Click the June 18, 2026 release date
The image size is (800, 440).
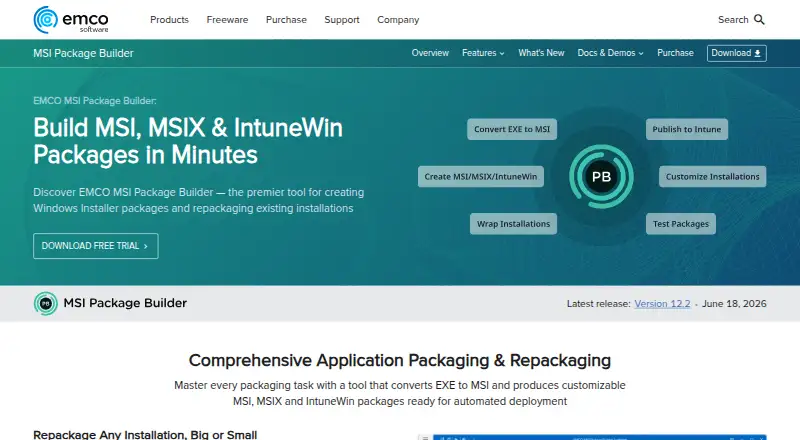click(x=734, y=304)
